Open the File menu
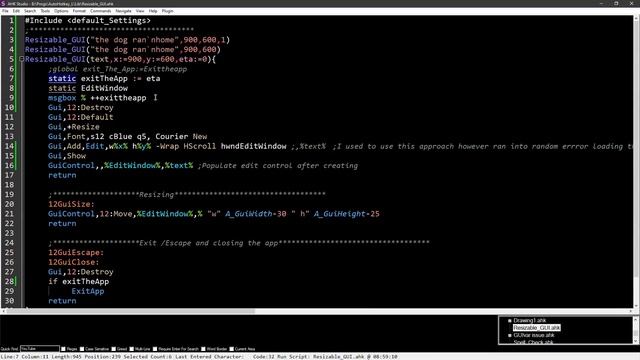640x360 pixels. 5,11
